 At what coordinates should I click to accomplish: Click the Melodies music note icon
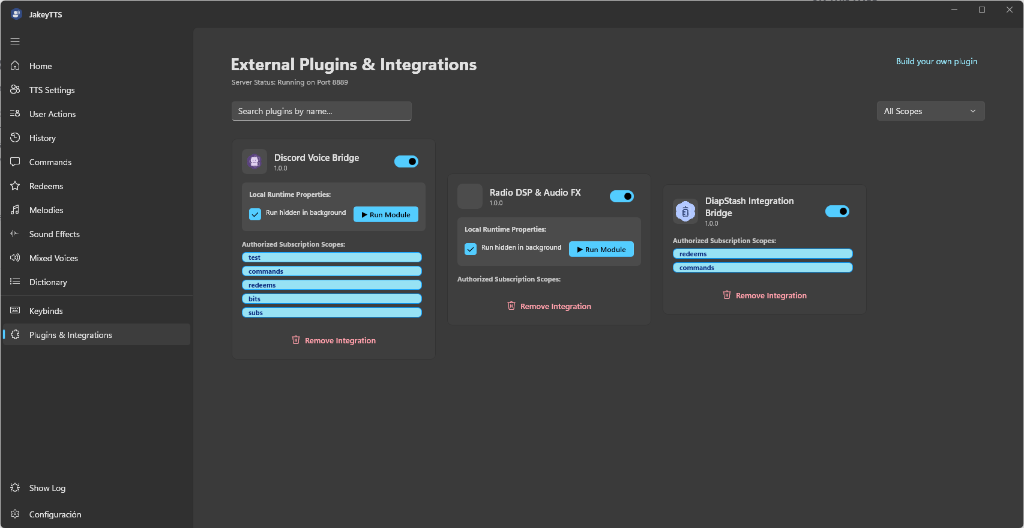[x=15, y=210]
